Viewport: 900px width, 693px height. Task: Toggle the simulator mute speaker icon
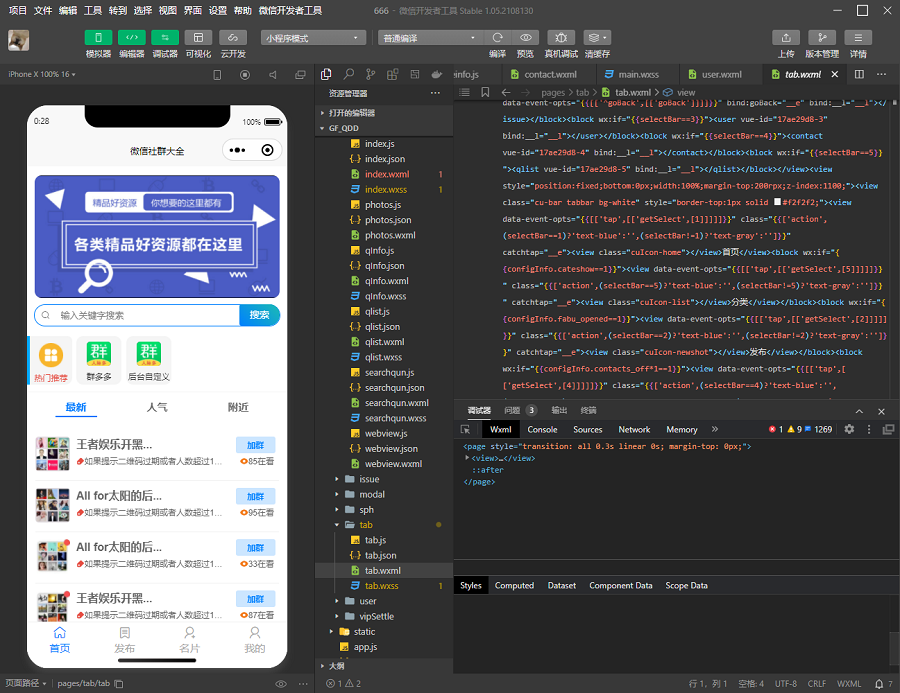(273, 75)
